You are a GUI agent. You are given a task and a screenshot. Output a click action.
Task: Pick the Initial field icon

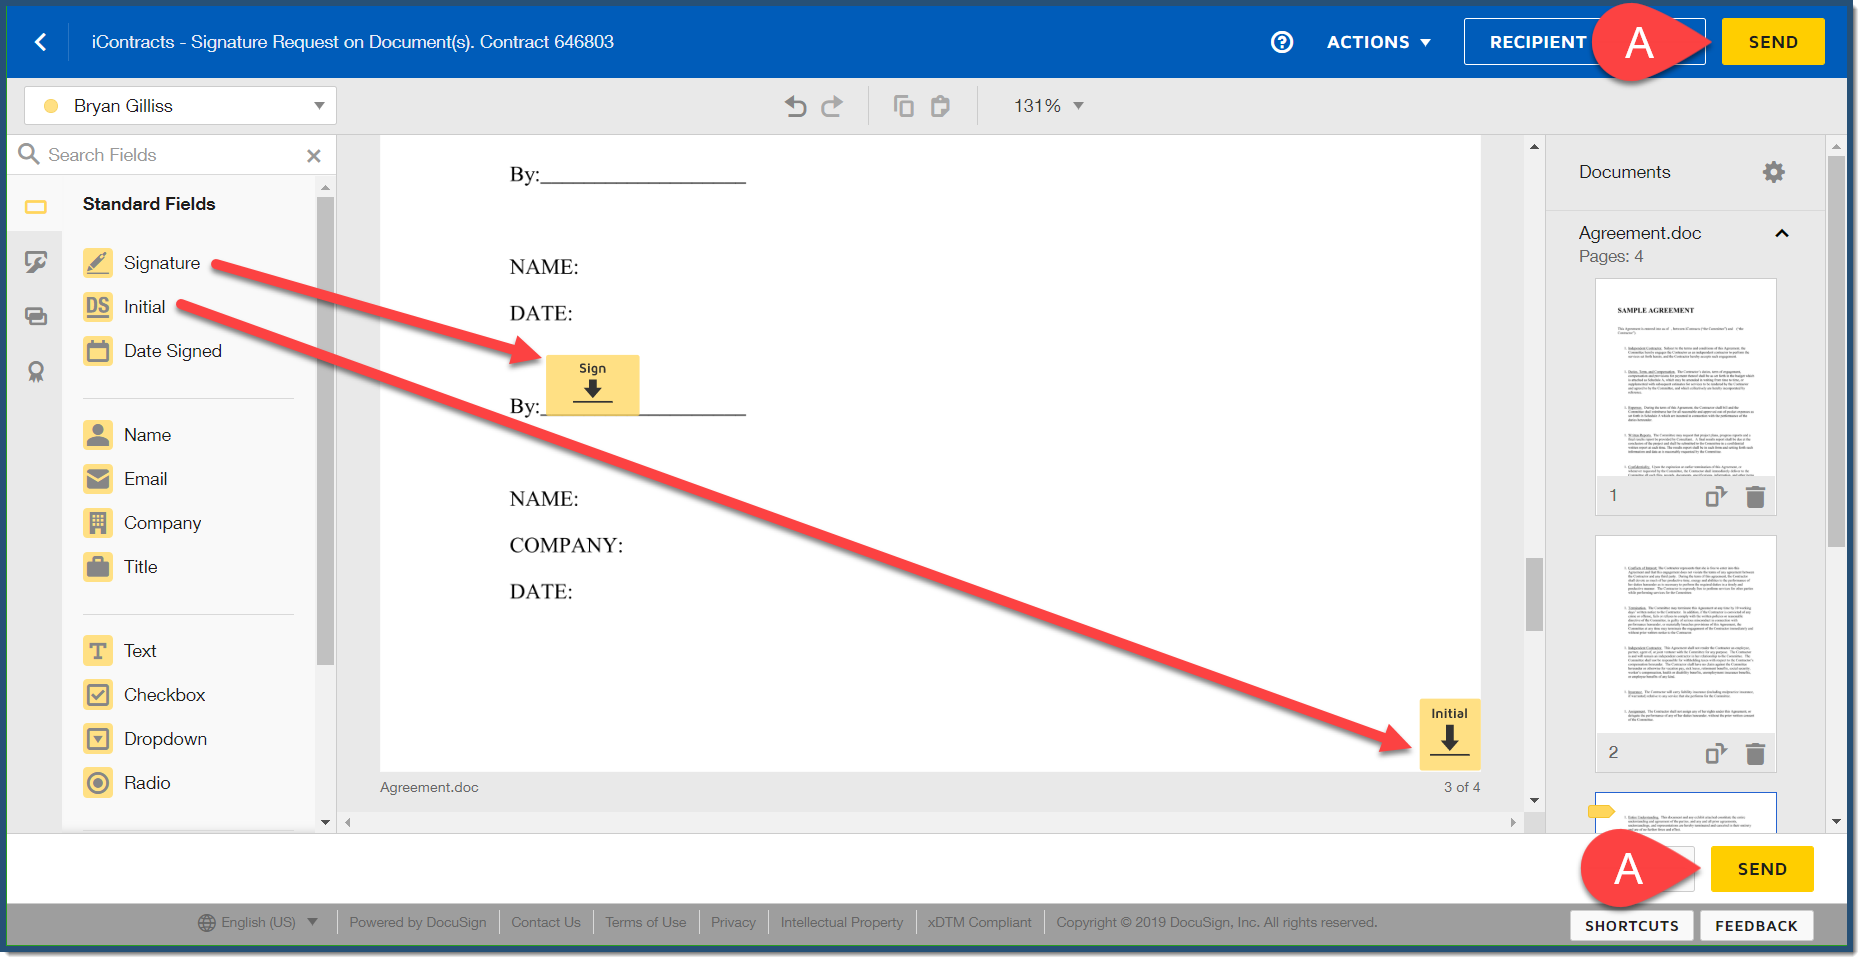tap(98, 307)
